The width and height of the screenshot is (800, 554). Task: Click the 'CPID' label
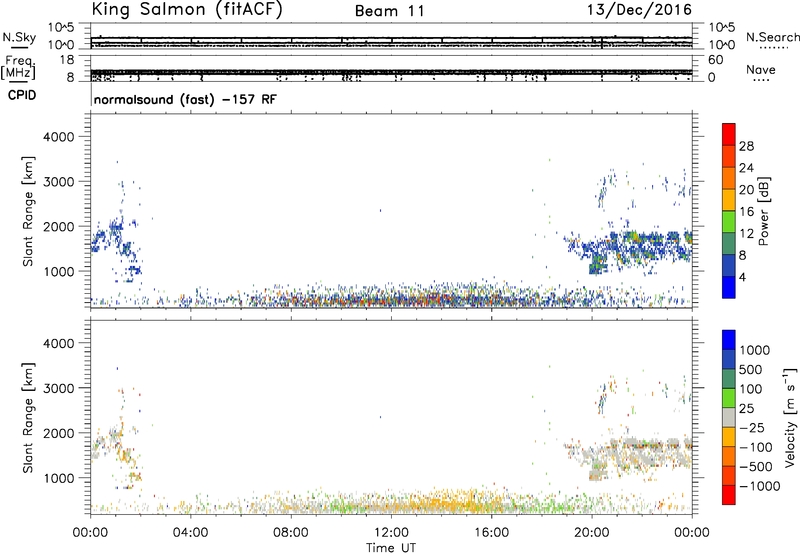click(22, 95)
